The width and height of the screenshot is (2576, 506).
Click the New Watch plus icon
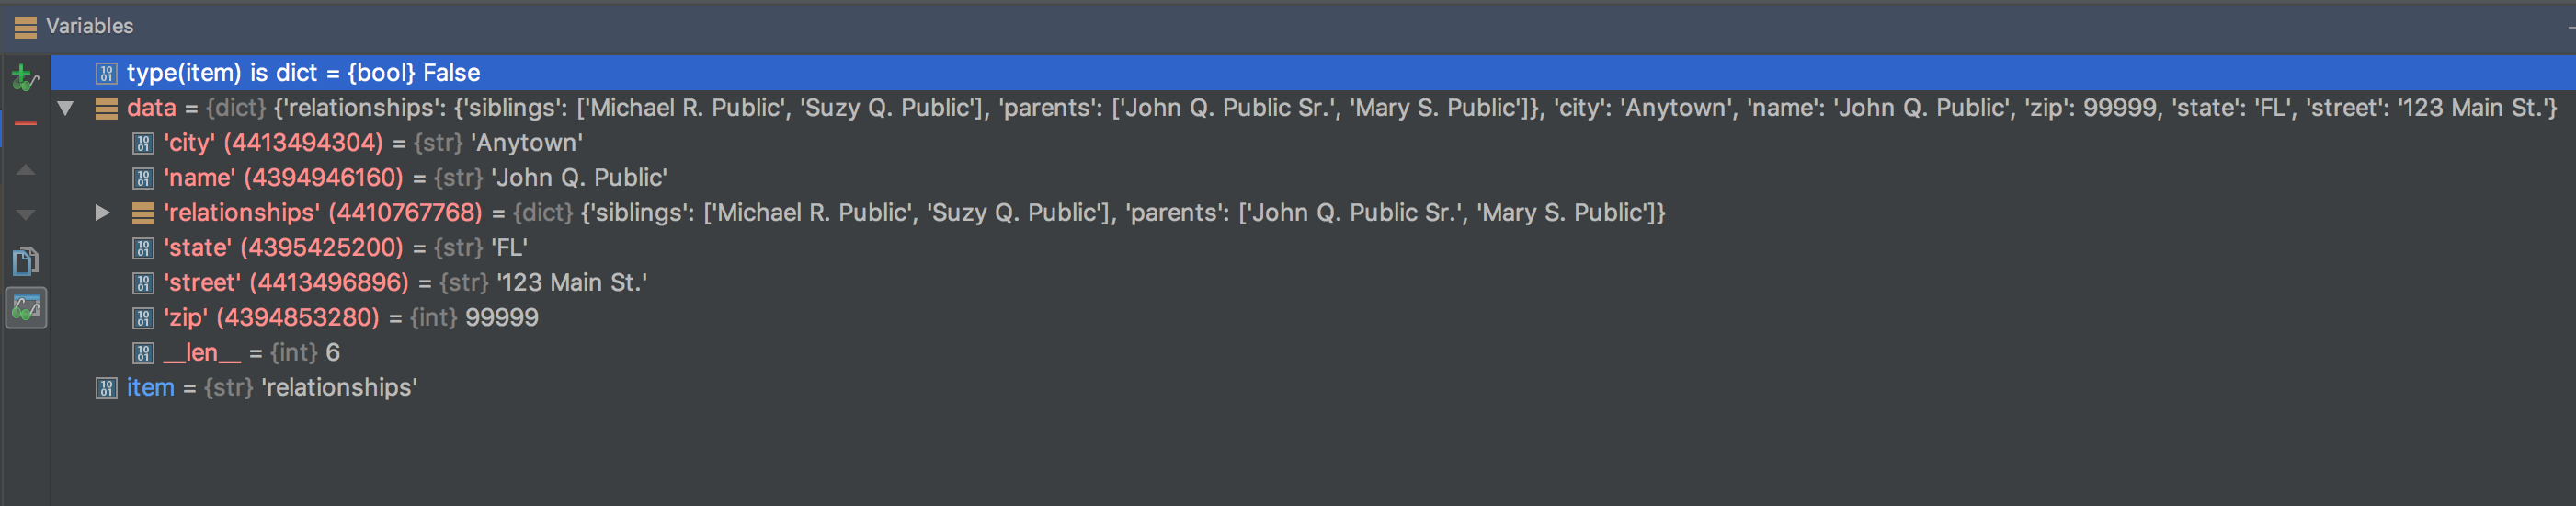pos(24,76)
